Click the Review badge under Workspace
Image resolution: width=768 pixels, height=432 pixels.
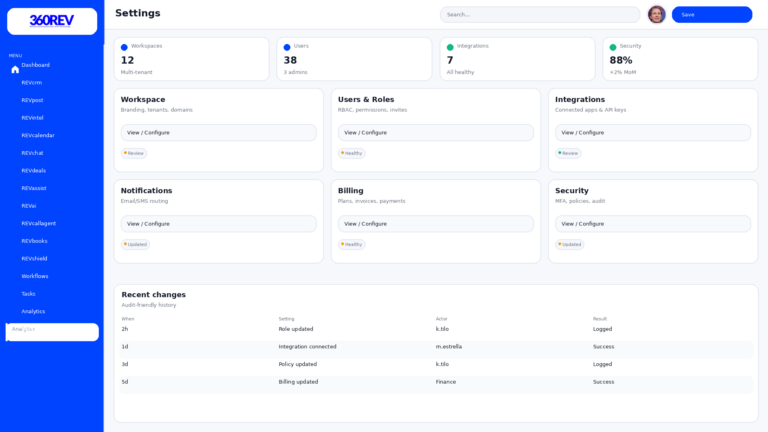click(x=134, y=153)
